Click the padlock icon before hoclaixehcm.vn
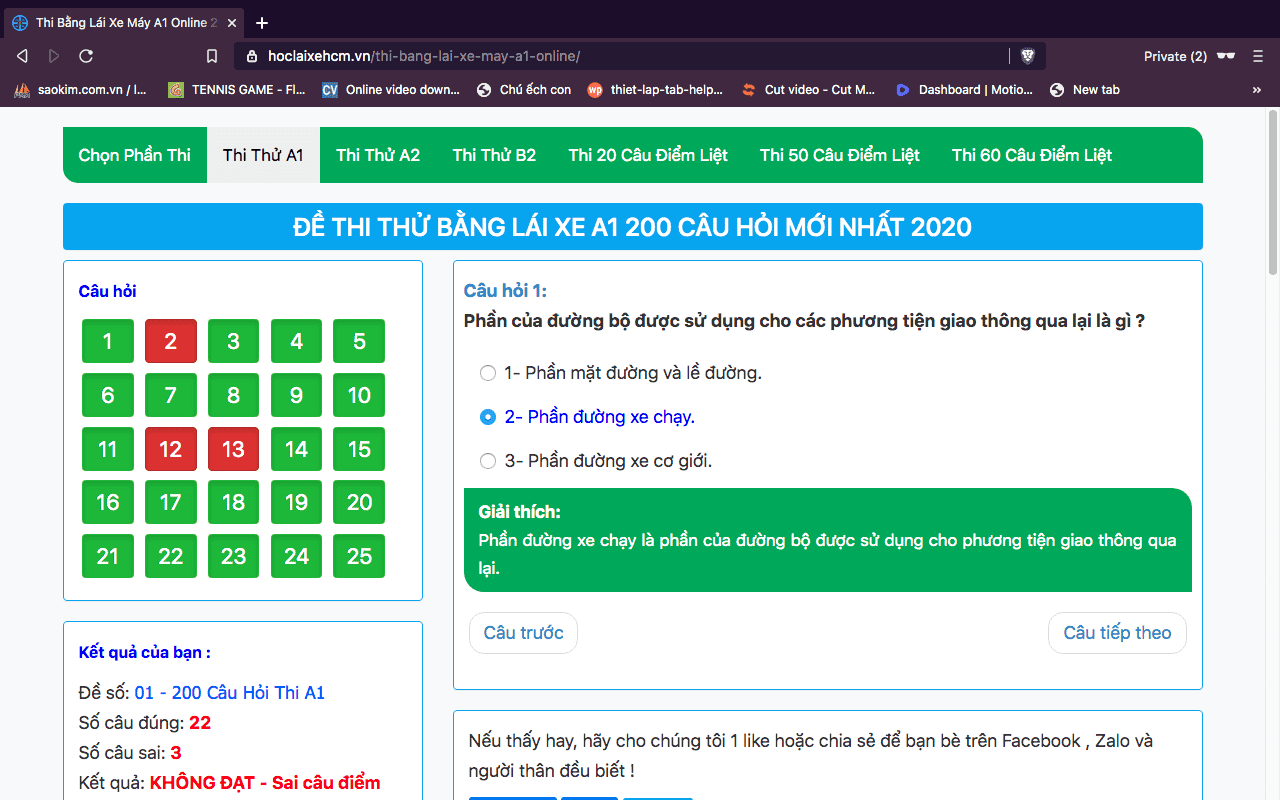This screenshot has width=1280, height=800. click(252, 56)
